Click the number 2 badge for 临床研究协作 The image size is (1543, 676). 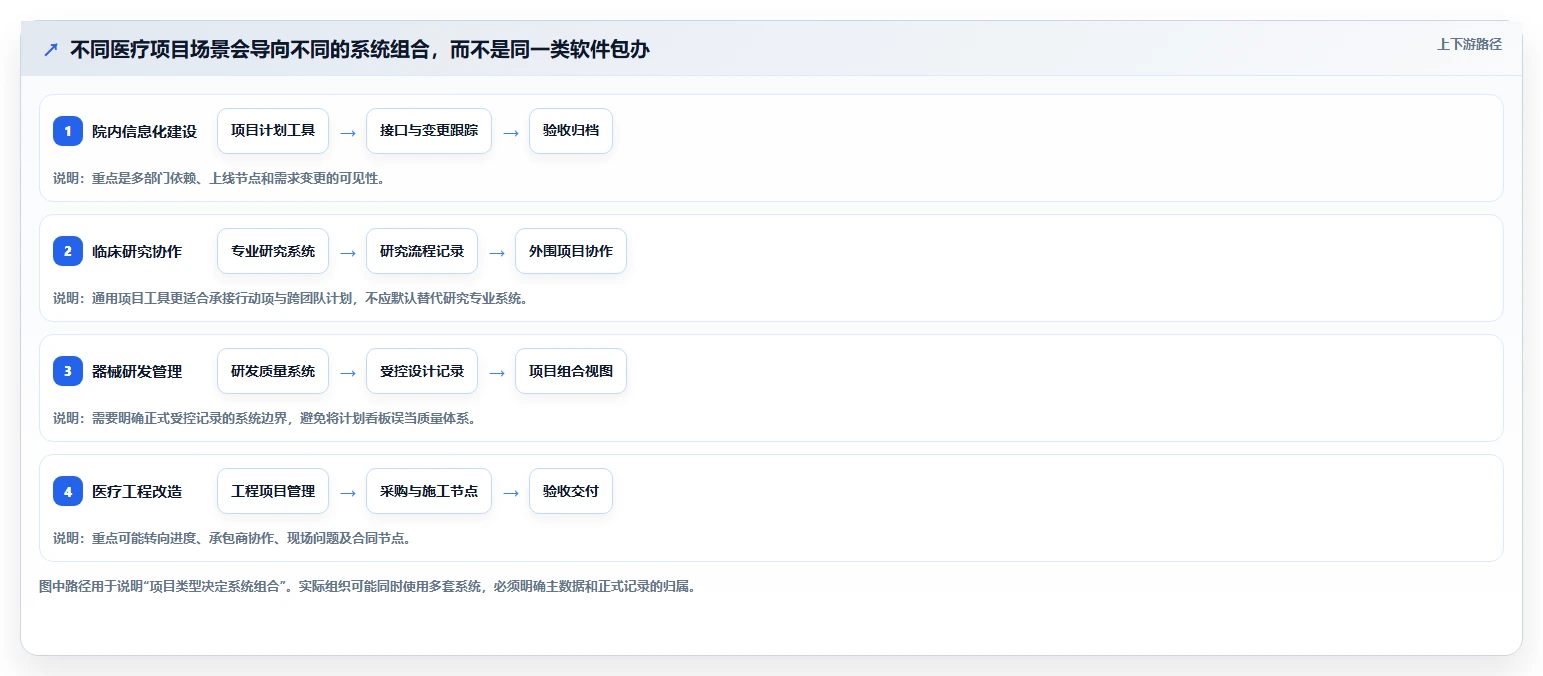click(68, 251)
